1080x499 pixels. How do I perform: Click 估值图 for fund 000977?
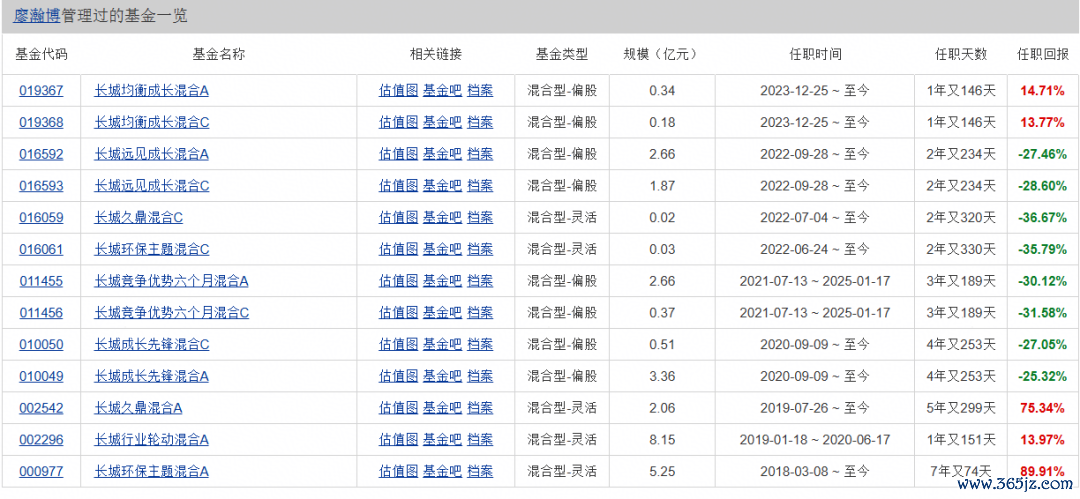[398, 471]
